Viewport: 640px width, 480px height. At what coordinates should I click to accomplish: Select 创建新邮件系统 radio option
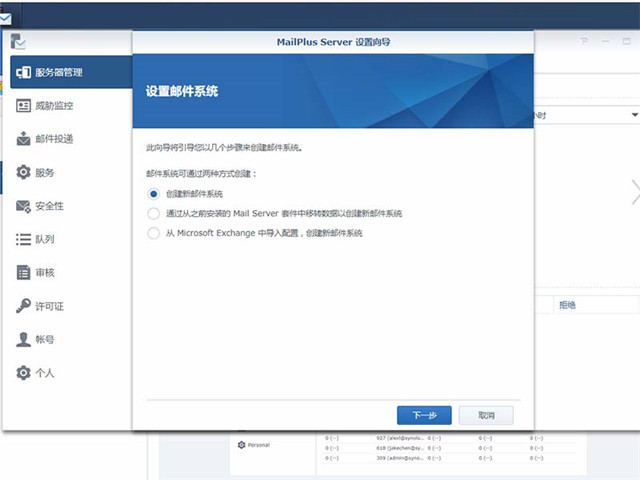153,194
